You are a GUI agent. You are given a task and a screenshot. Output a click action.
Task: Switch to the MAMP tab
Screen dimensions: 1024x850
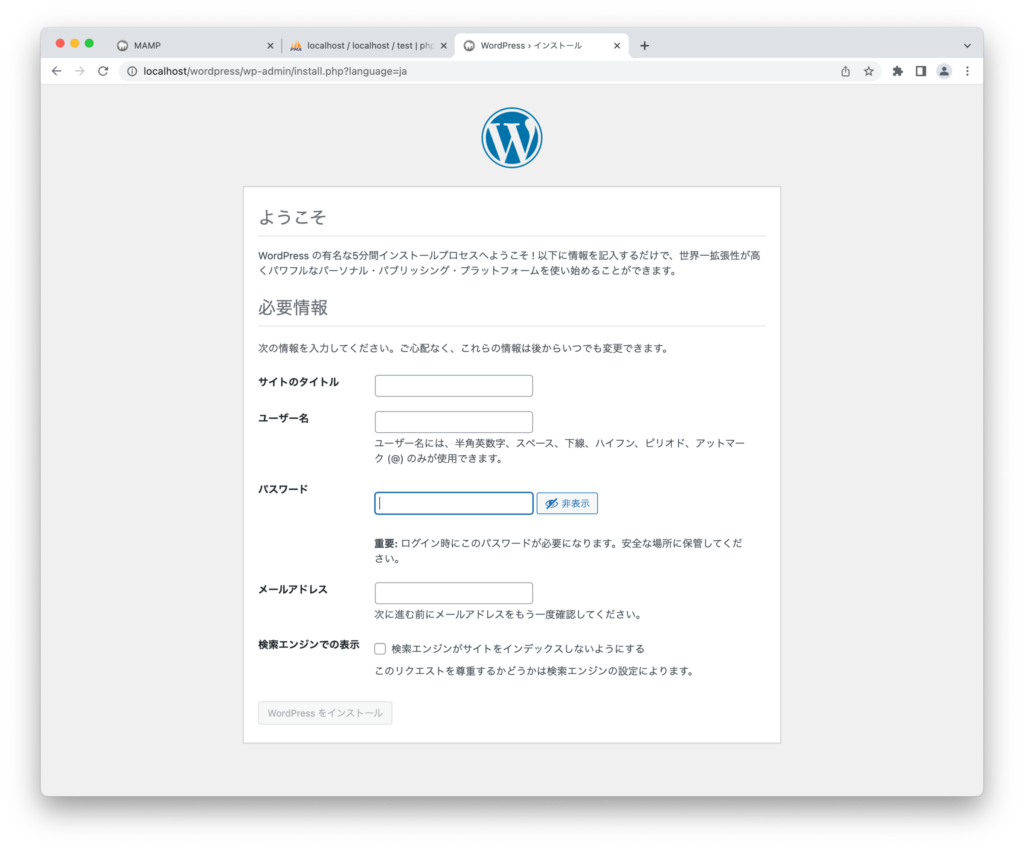tap(190, 45)
